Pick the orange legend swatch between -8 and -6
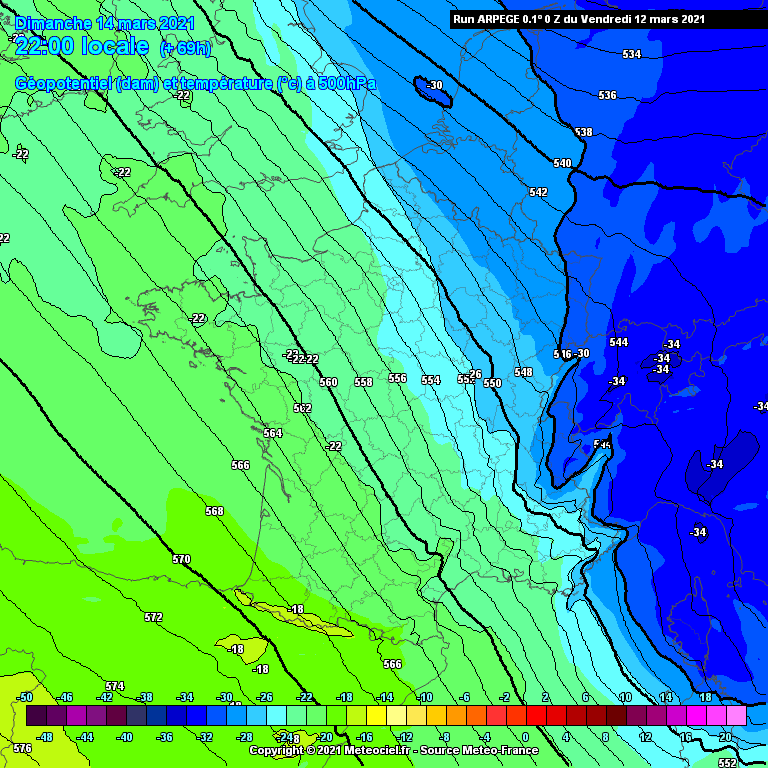 pos(456,715)
